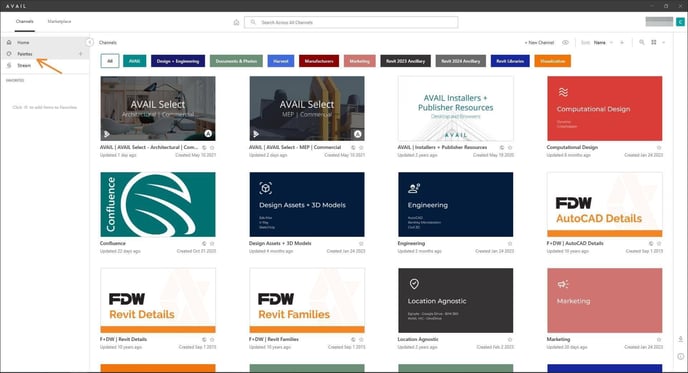Open the FDW AutoCAD Details card

(605, 204)
